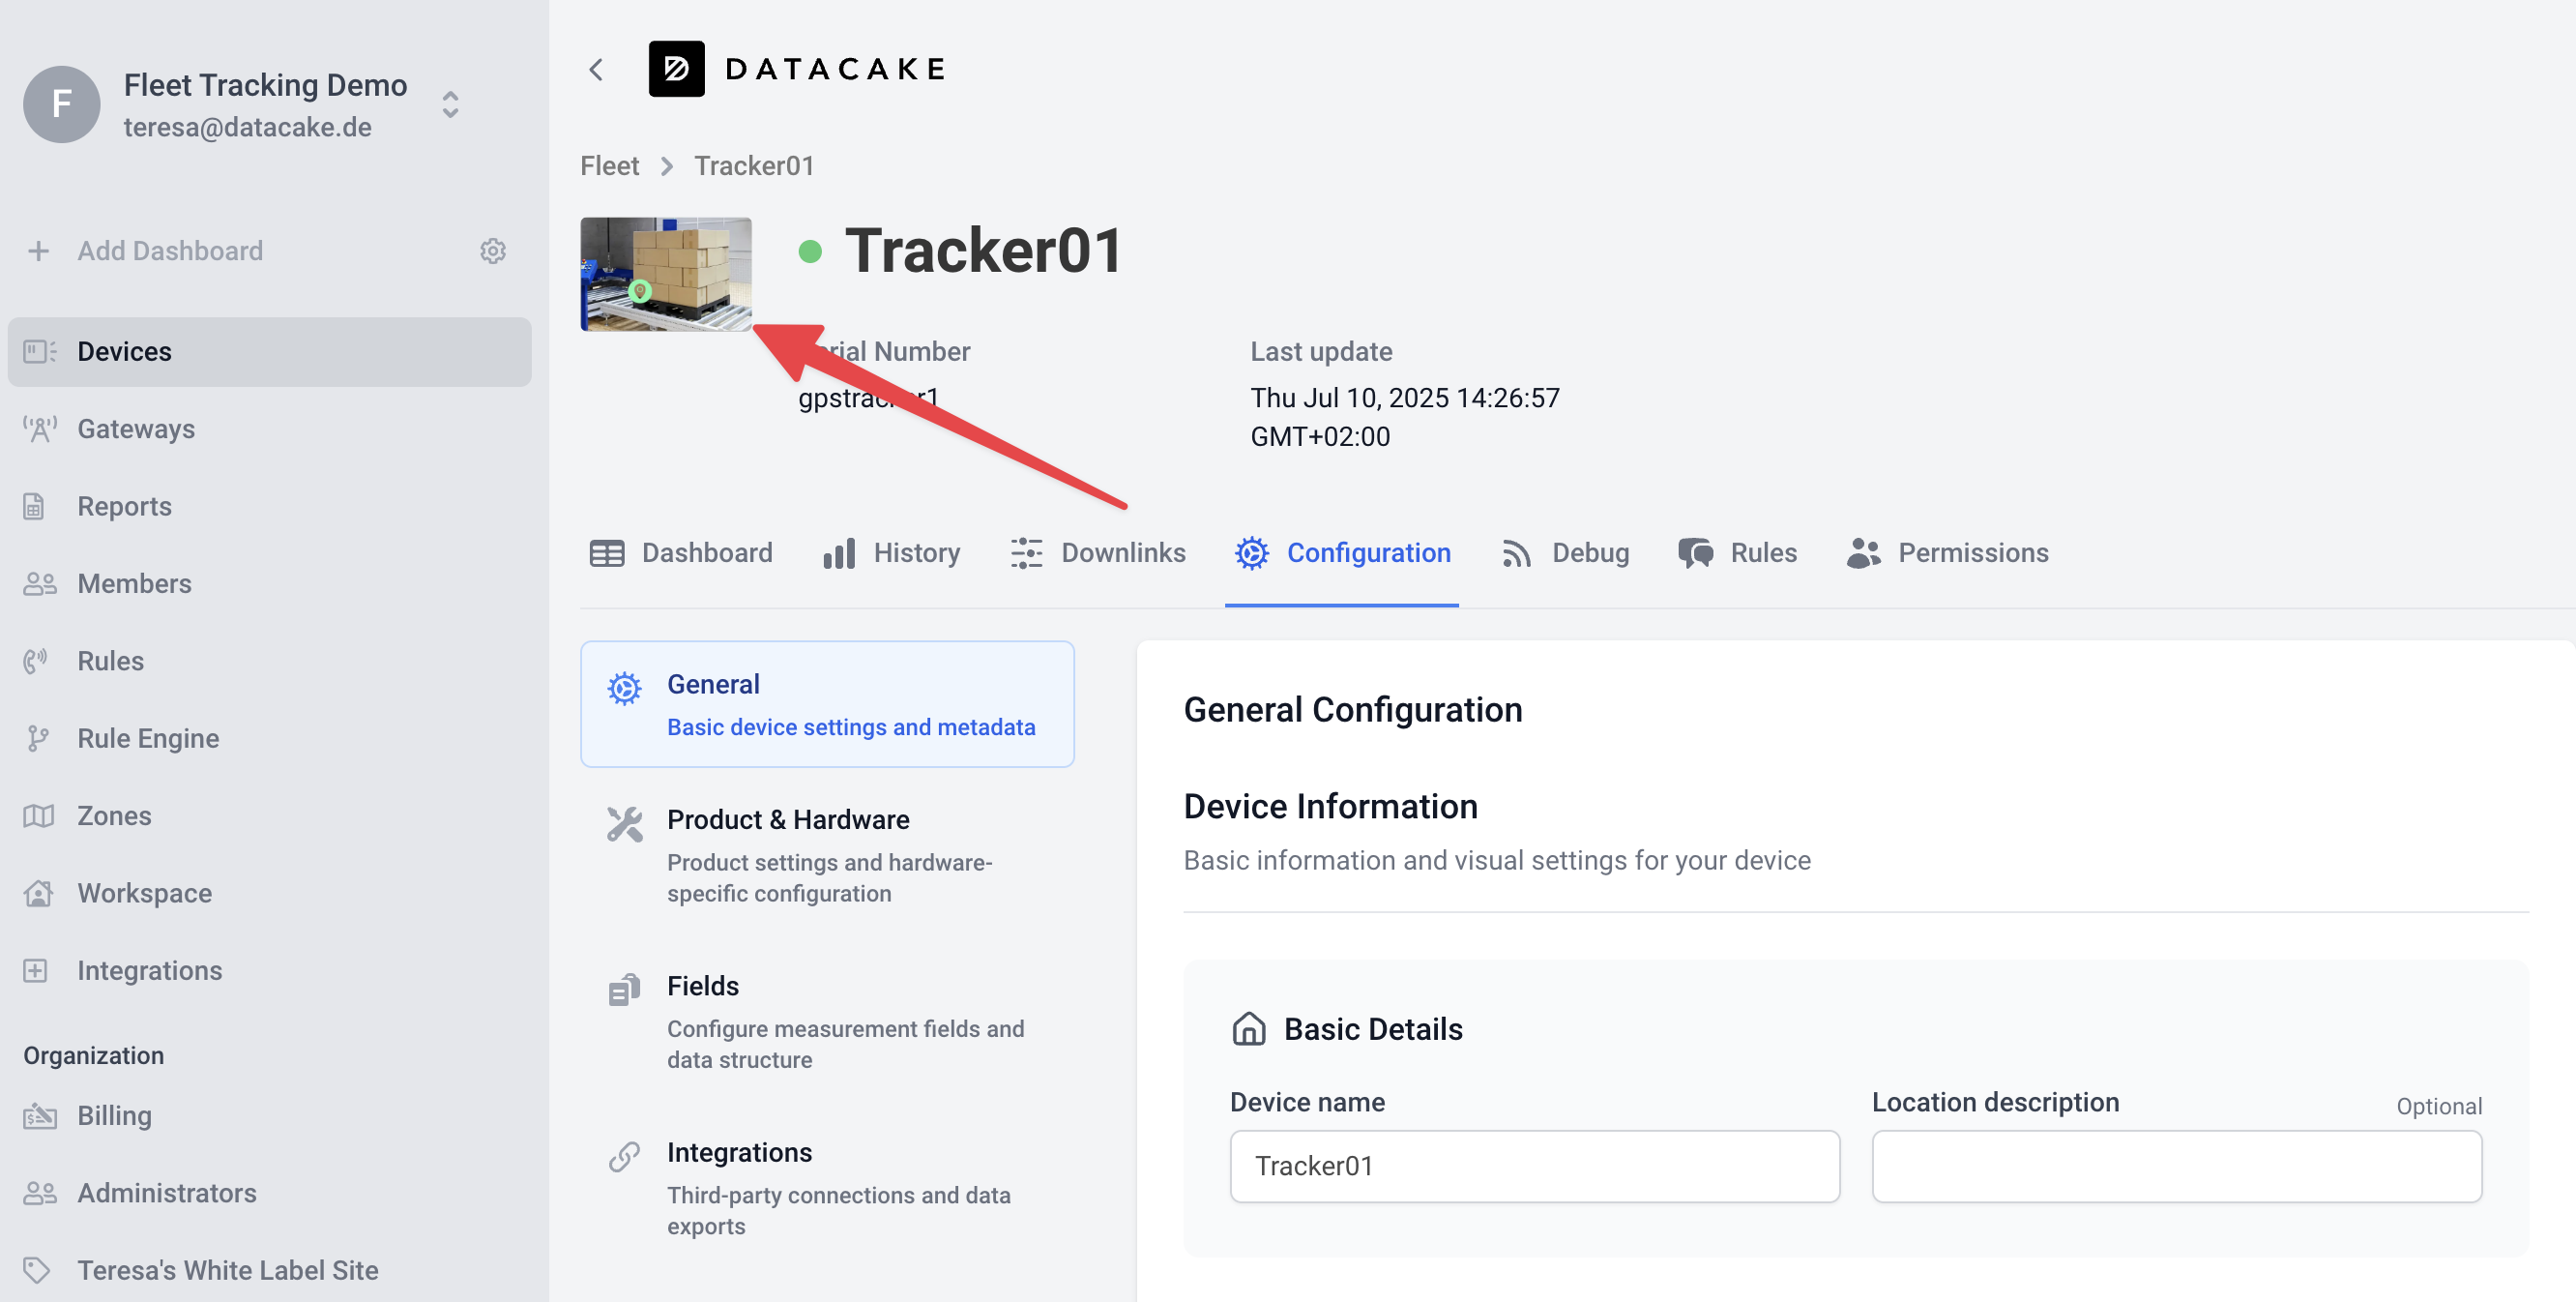Viewport: 2576px width, 1302px height.
Task: Open the Downlinks tab
Action: (1098, 553)
